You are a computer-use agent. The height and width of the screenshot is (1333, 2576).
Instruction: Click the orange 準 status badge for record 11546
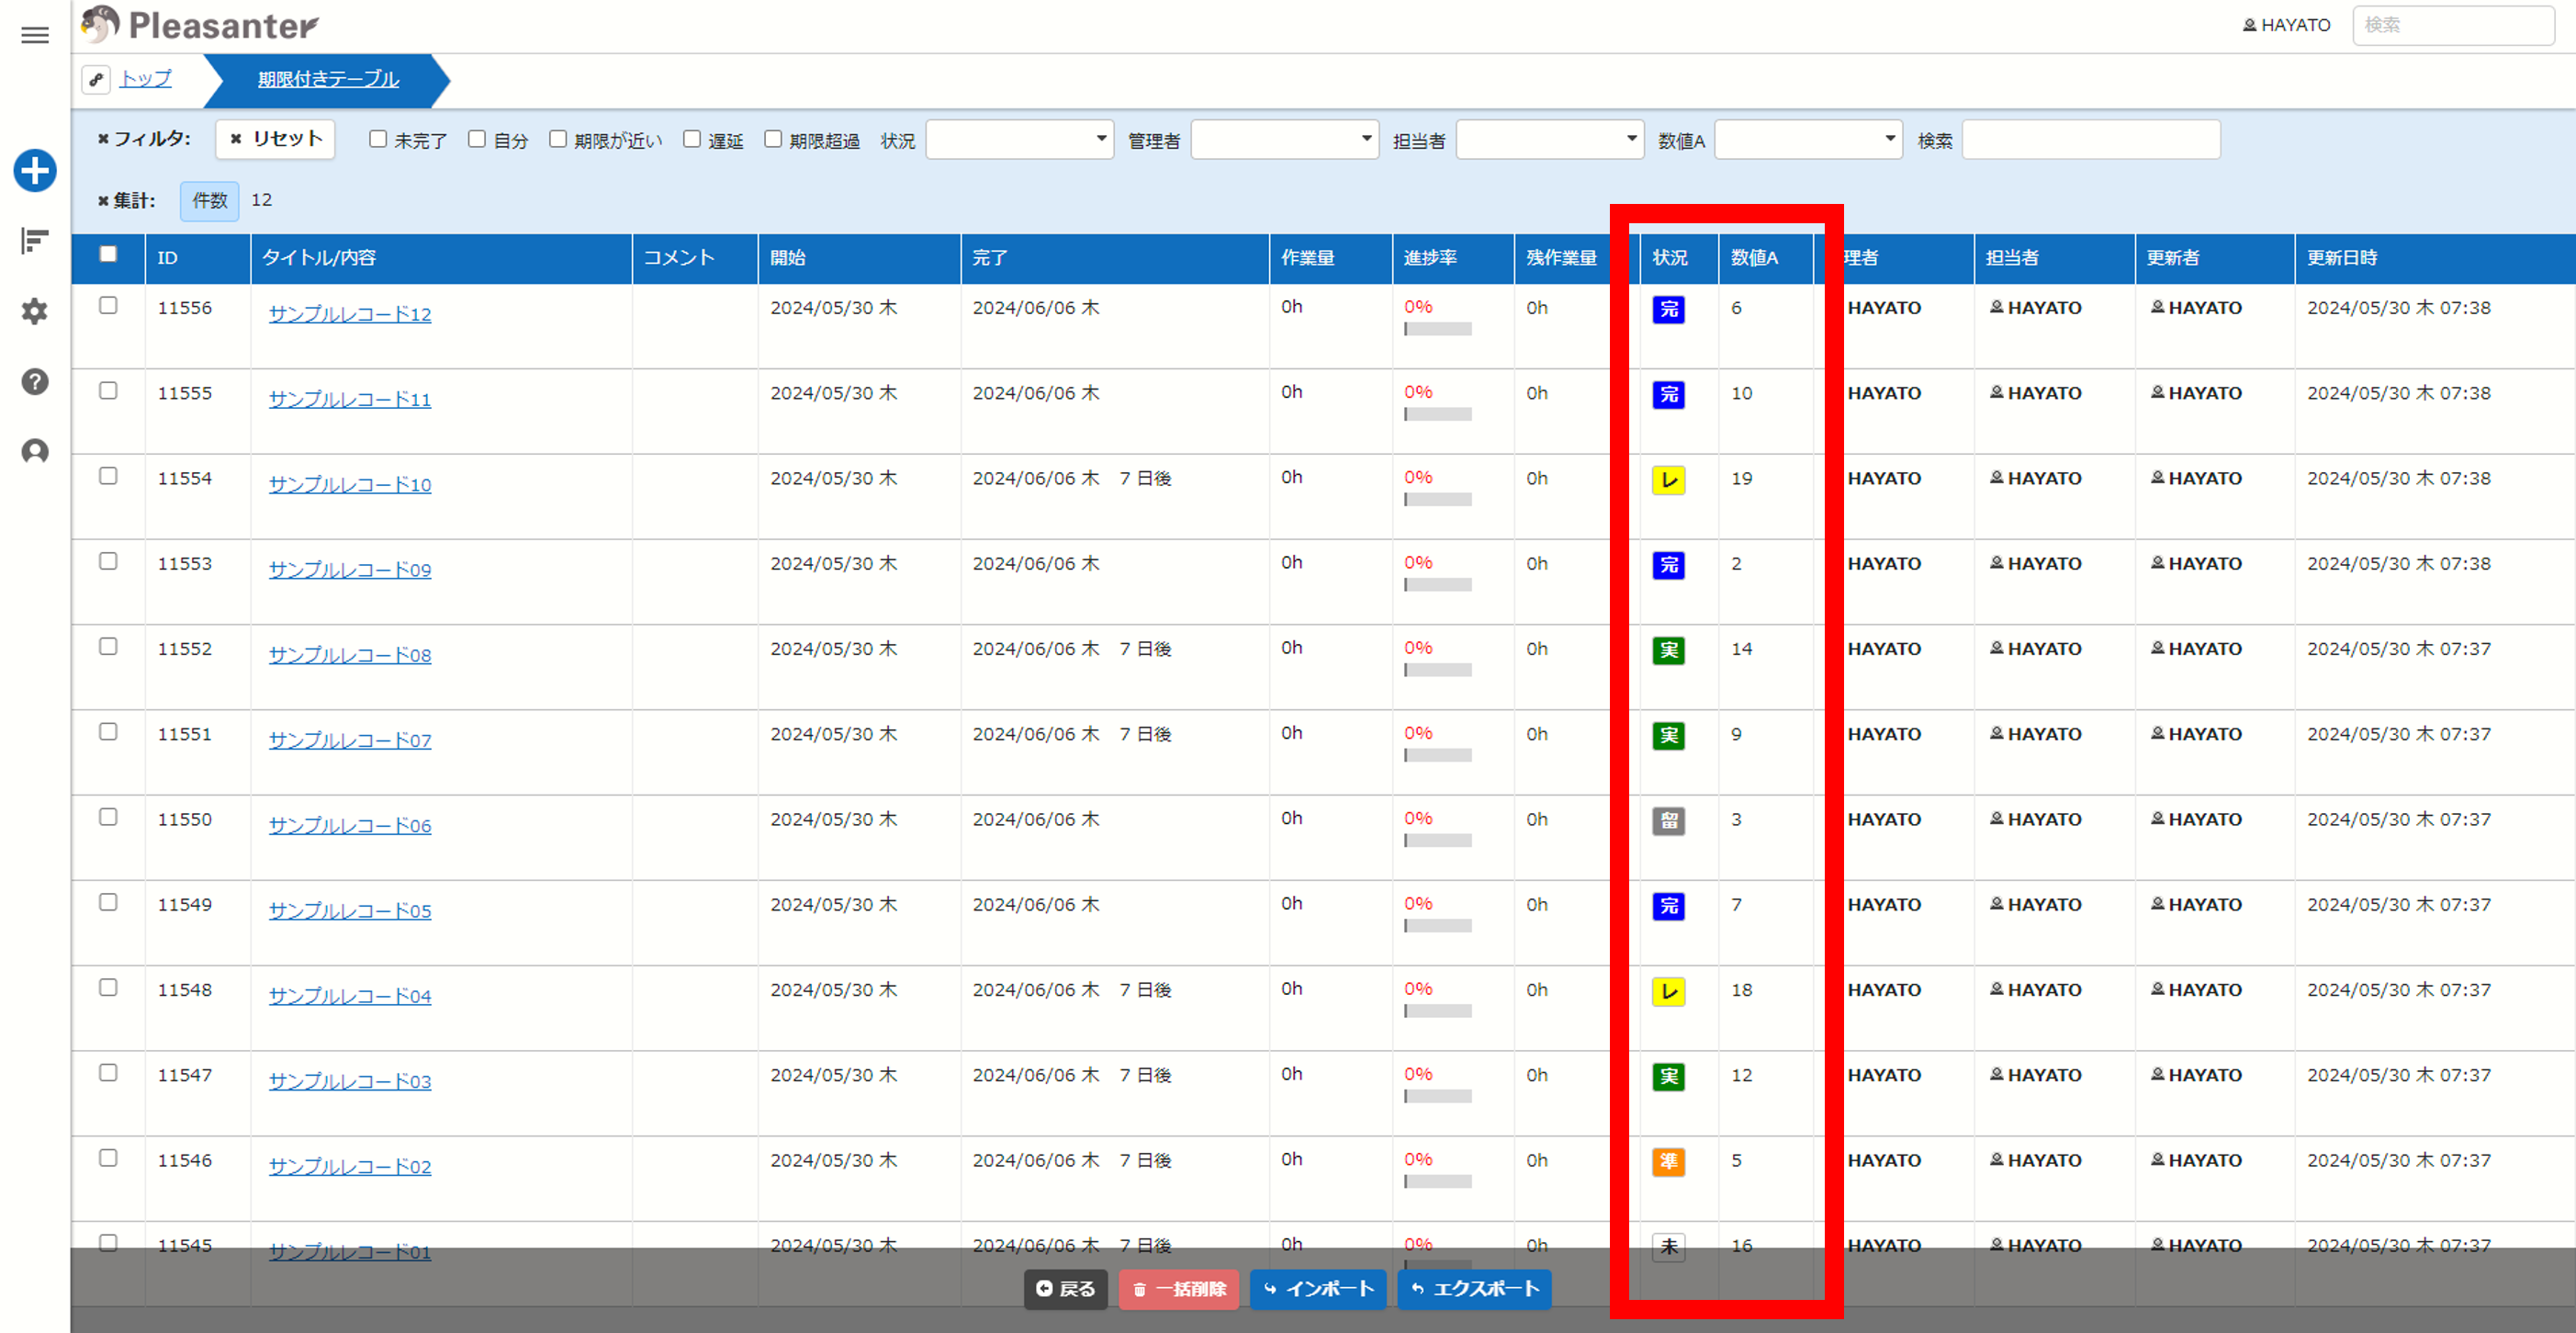point(1668,1162)
